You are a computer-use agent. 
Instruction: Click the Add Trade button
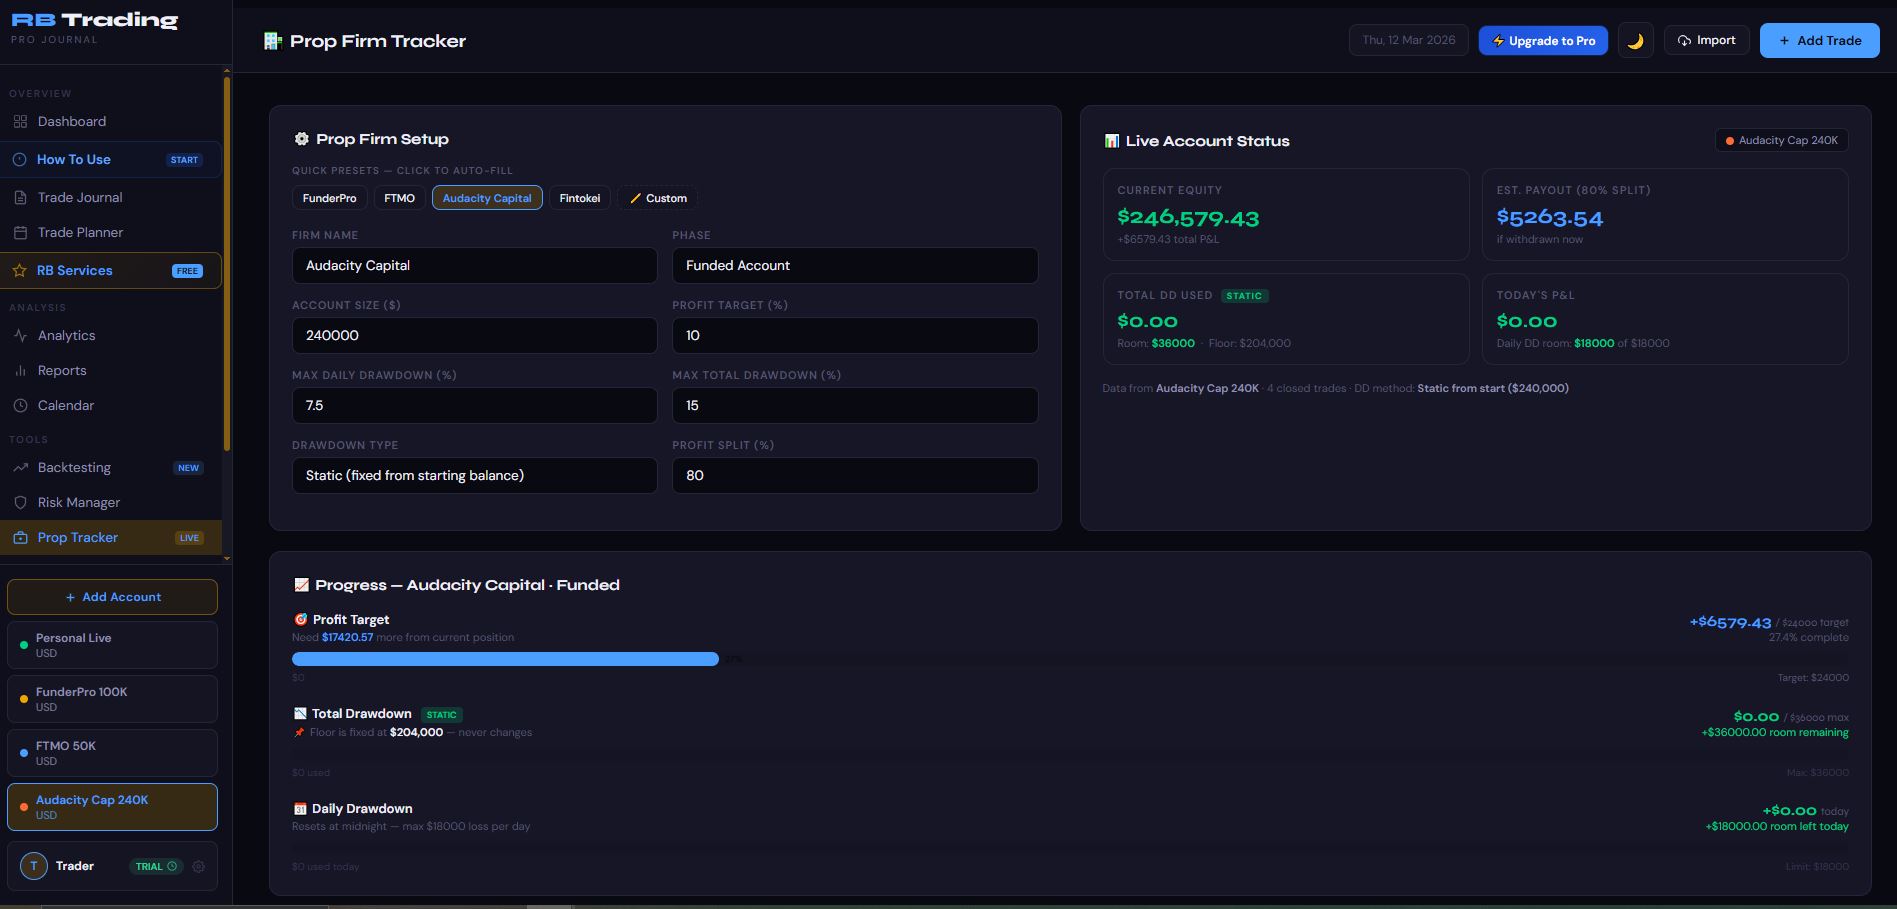coord(1819,40)
